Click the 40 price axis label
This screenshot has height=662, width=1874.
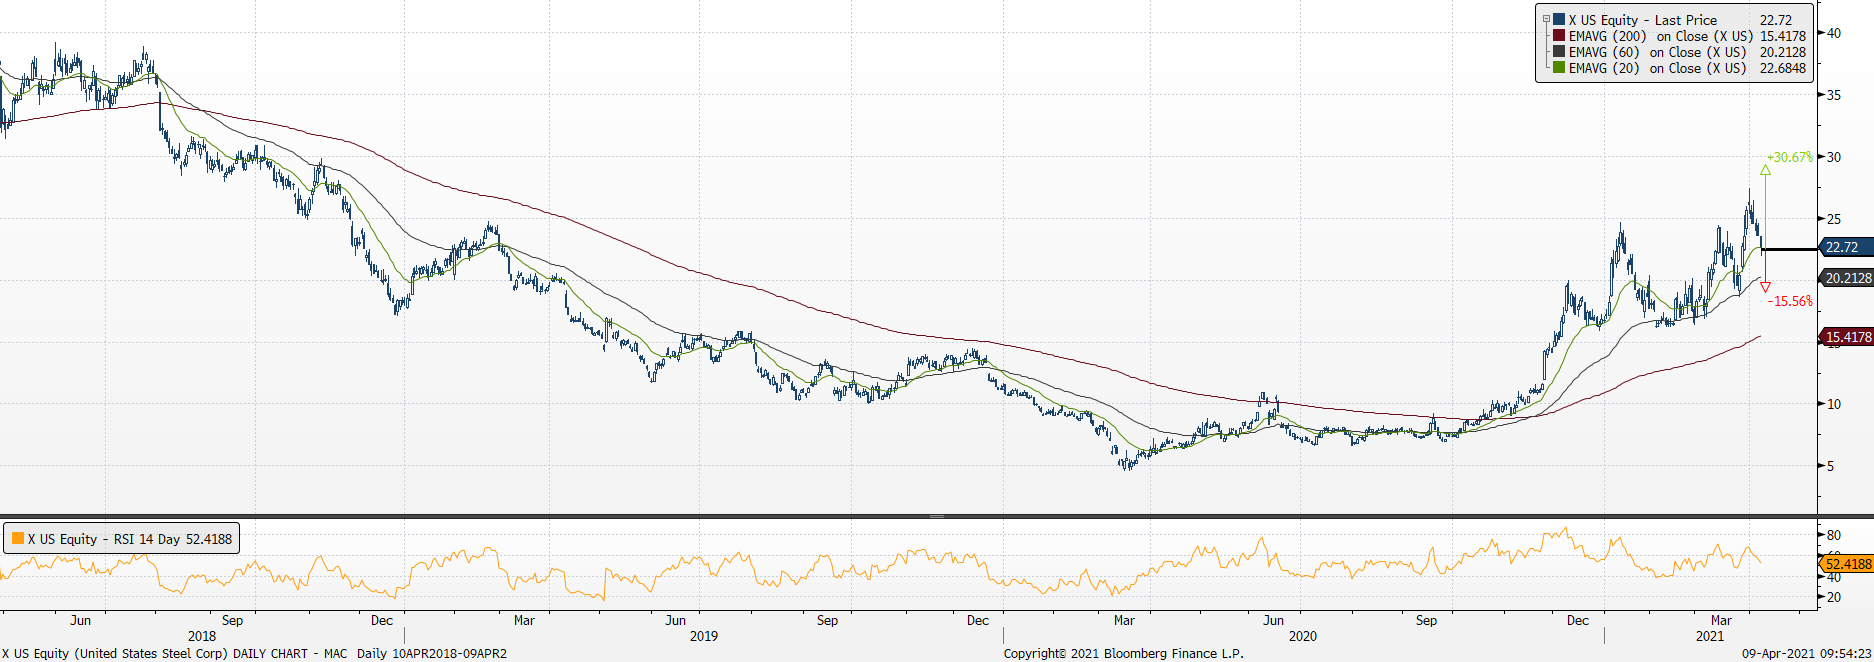tap(1834, 33)
